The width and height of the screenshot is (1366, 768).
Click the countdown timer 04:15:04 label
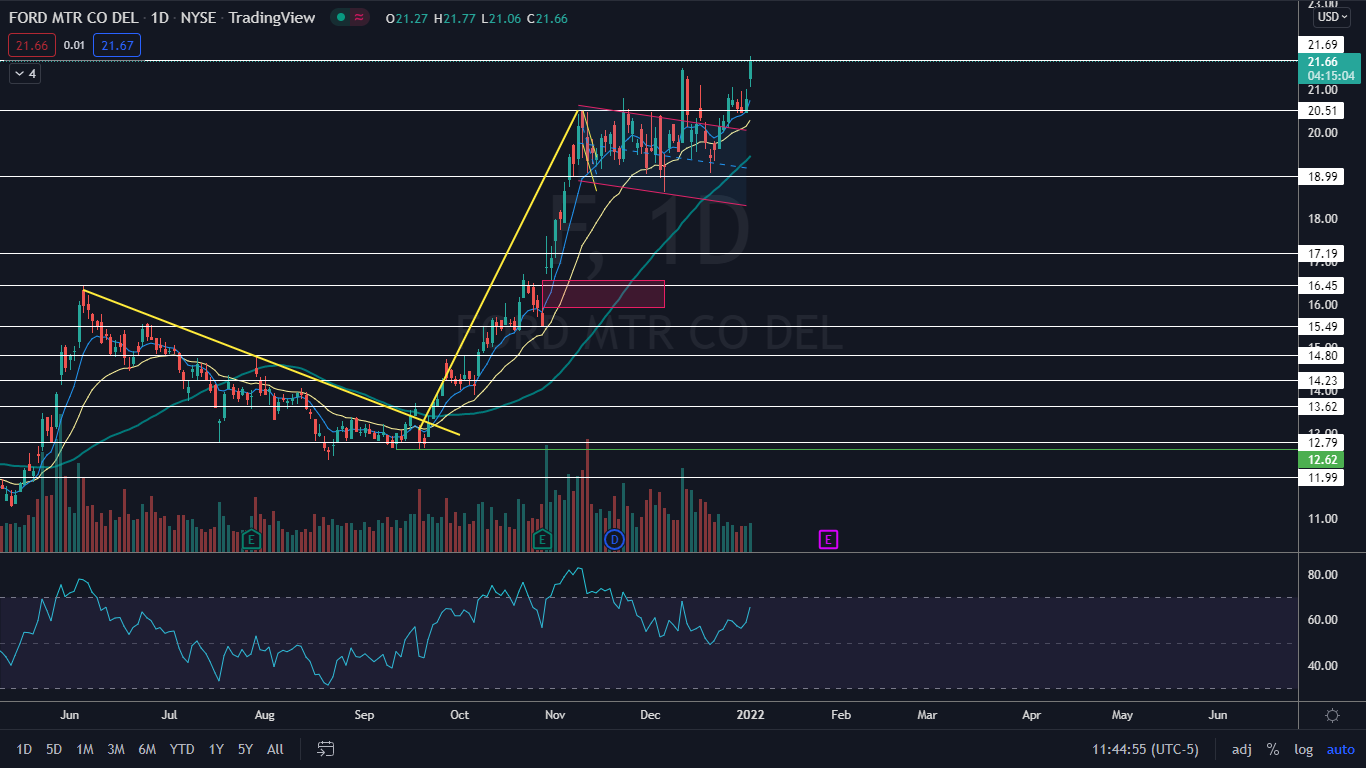(1329, 76)
